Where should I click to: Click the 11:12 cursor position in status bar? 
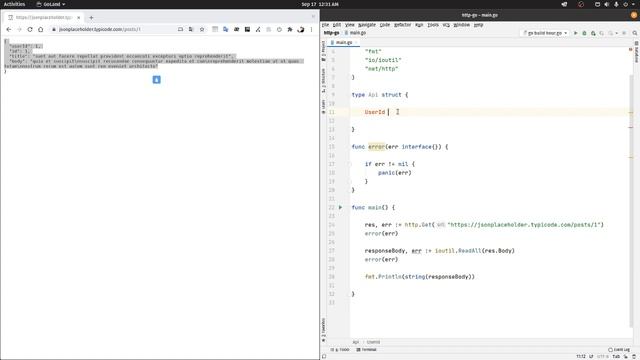coord(581,356)
